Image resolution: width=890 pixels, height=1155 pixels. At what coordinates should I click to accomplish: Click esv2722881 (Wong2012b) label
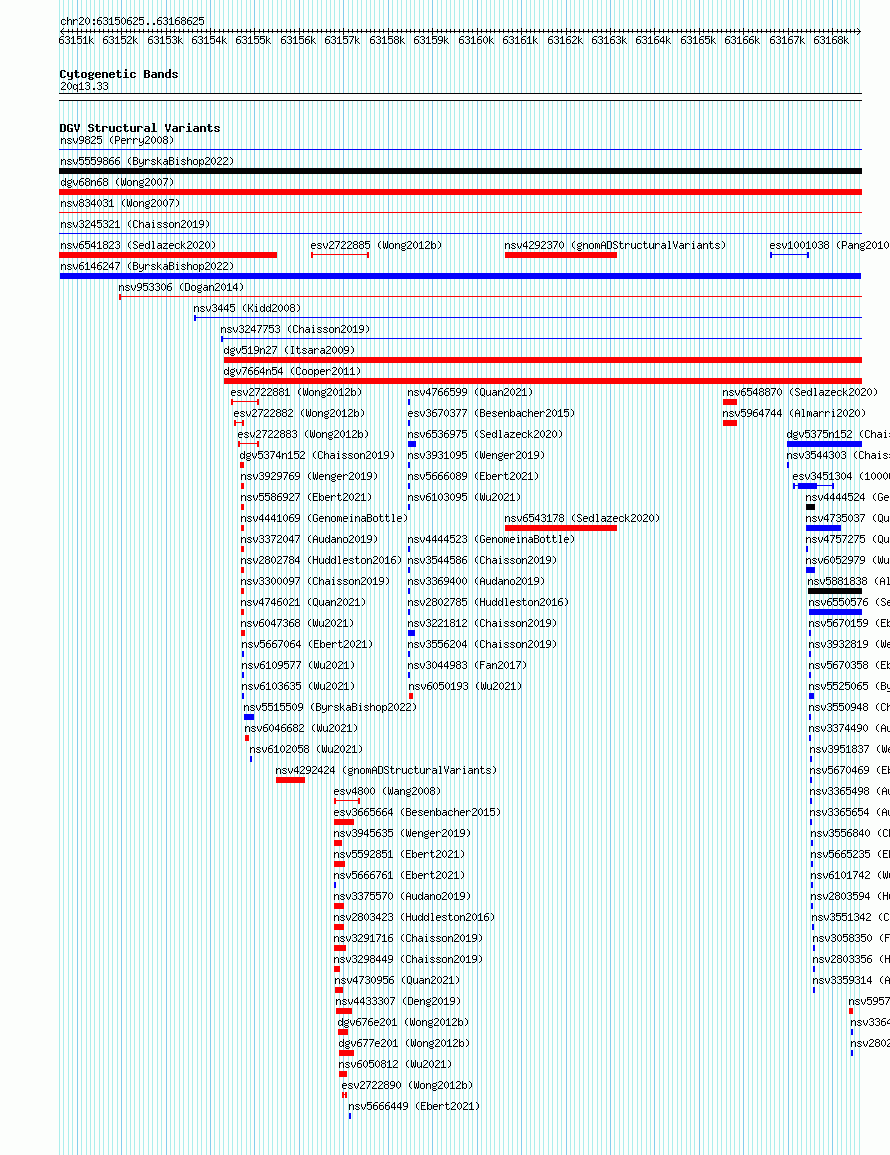296,392
